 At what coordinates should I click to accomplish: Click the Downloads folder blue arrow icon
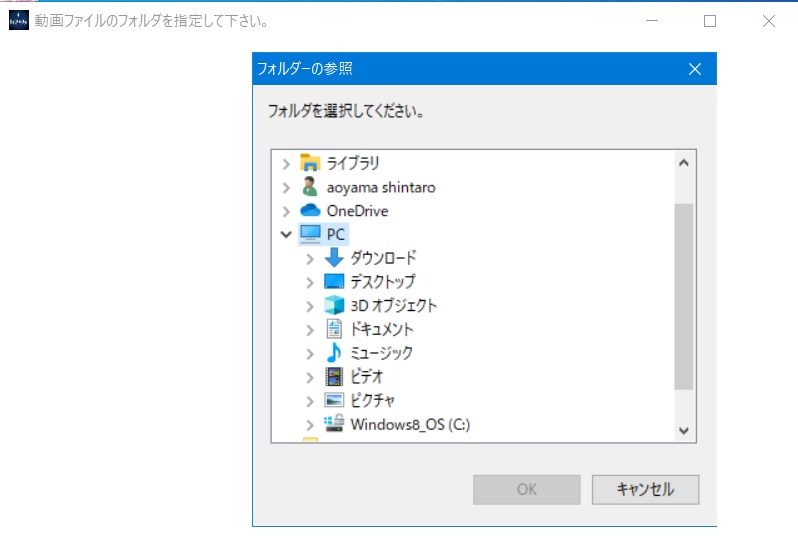[334, 258]
